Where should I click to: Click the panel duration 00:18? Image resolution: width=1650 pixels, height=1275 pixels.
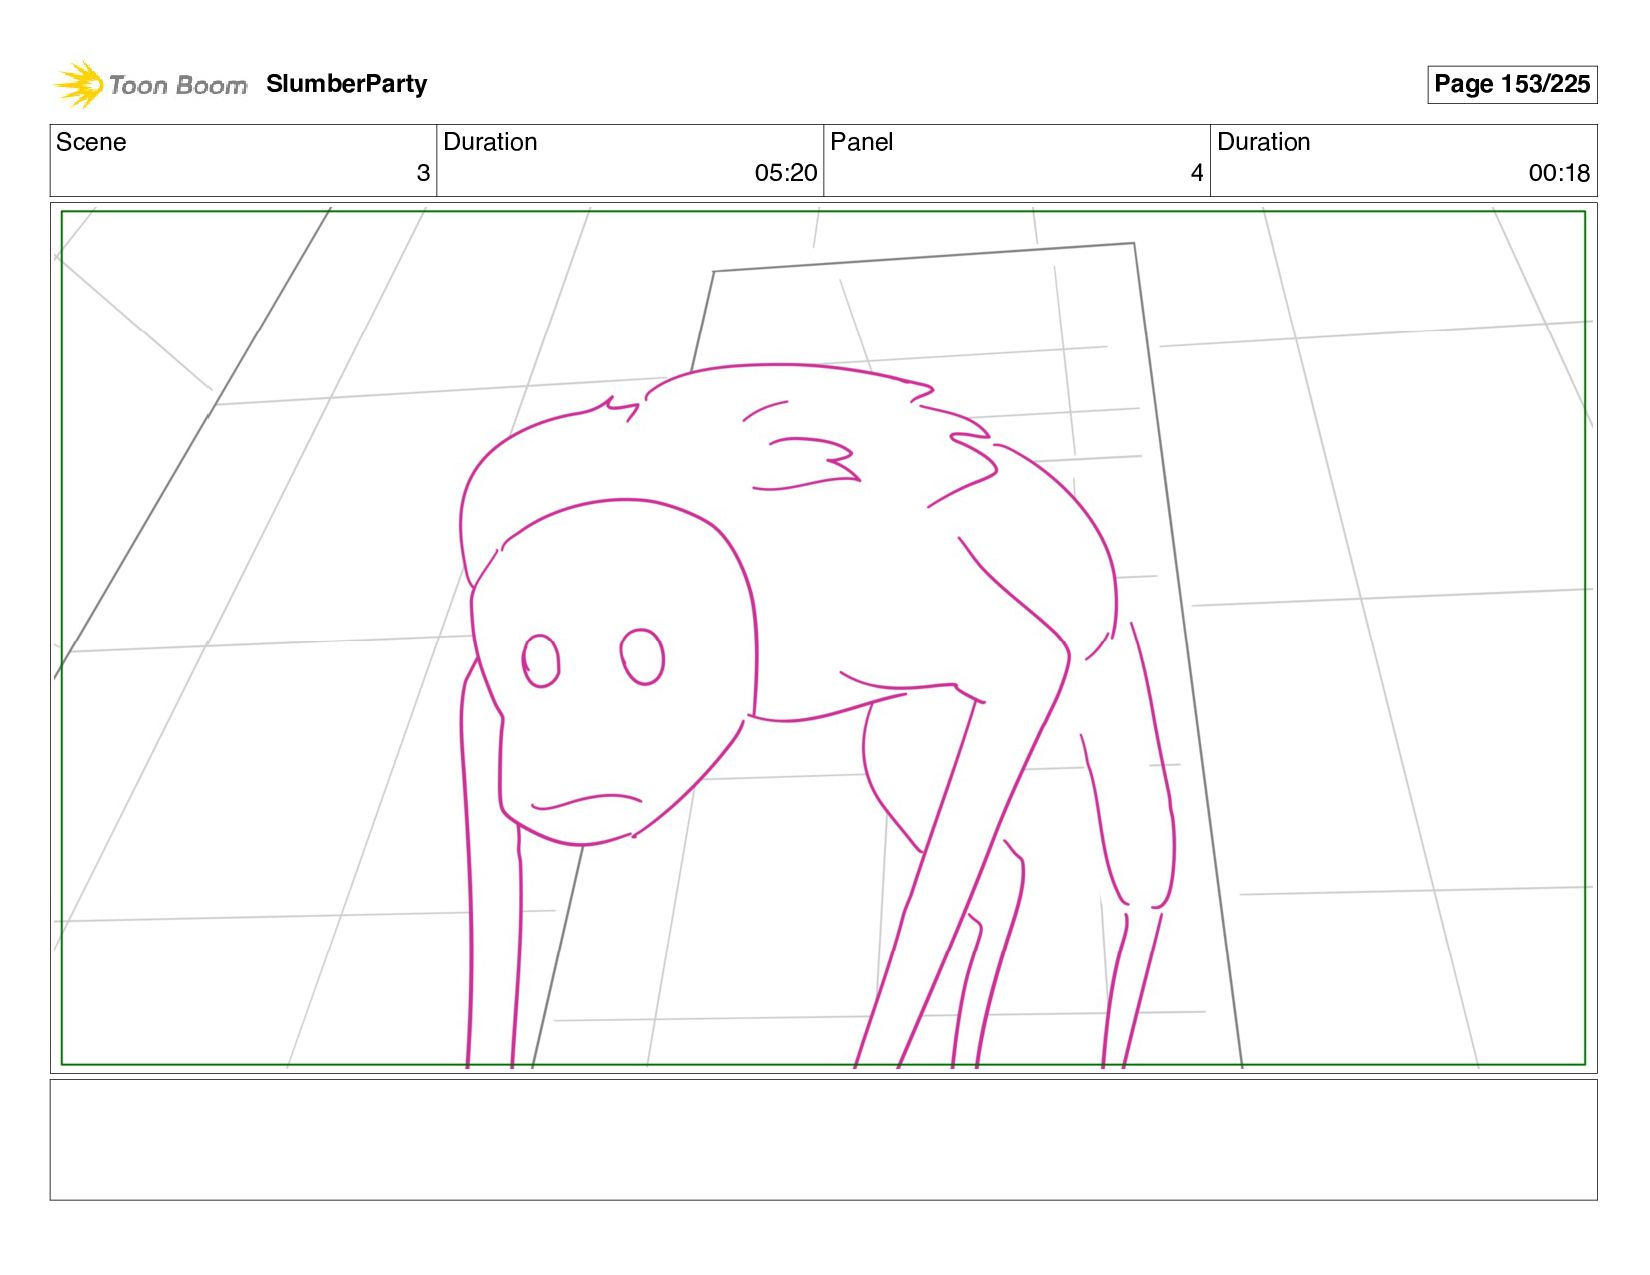click(1559, 173)
